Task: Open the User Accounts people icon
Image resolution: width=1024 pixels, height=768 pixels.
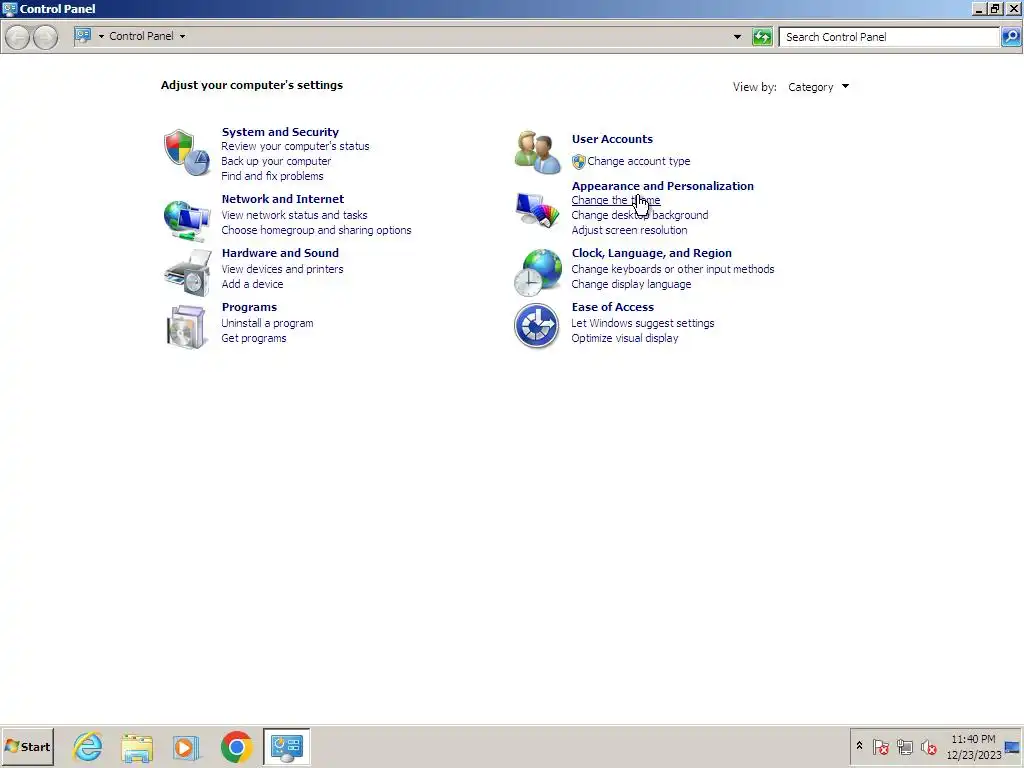Action: 537,152
